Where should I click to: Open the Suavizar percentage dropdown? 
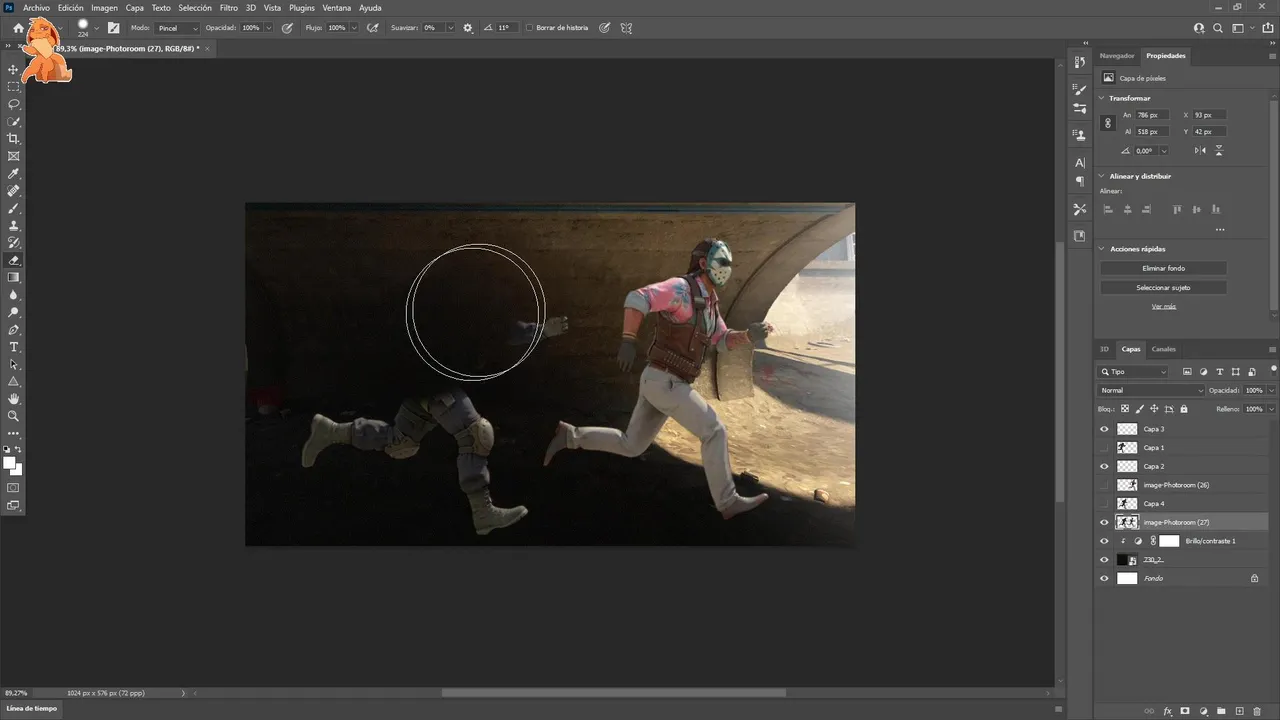click(x=450, y=28)
